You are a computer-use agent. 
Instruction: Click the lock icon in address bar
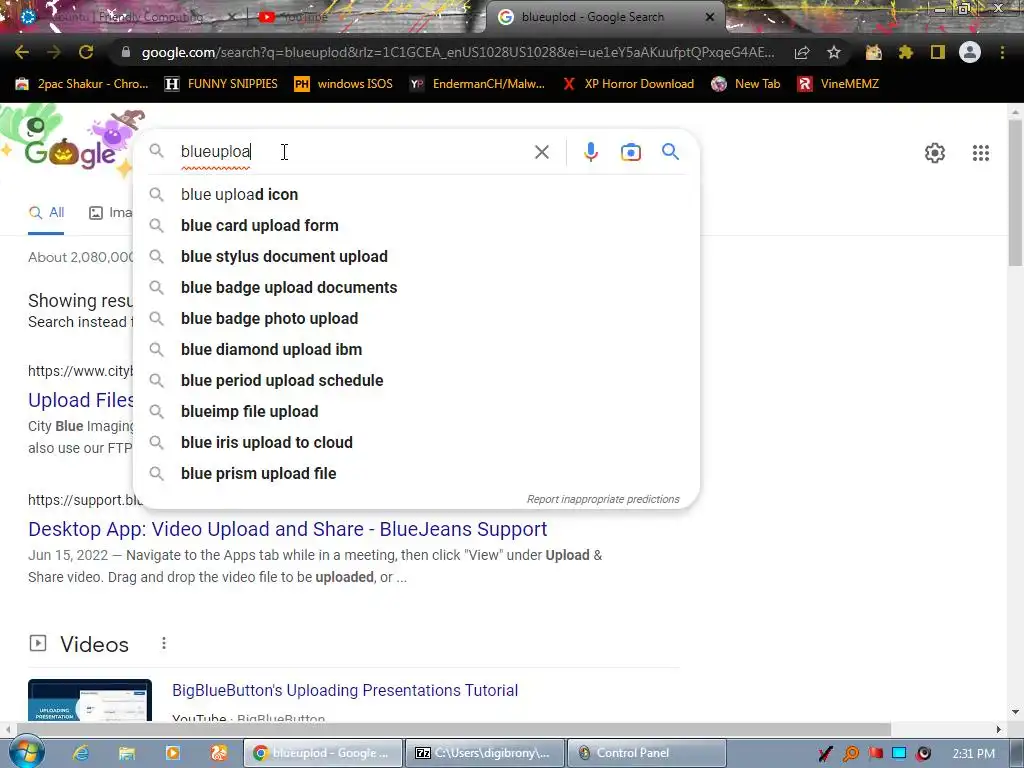(126, 52)
